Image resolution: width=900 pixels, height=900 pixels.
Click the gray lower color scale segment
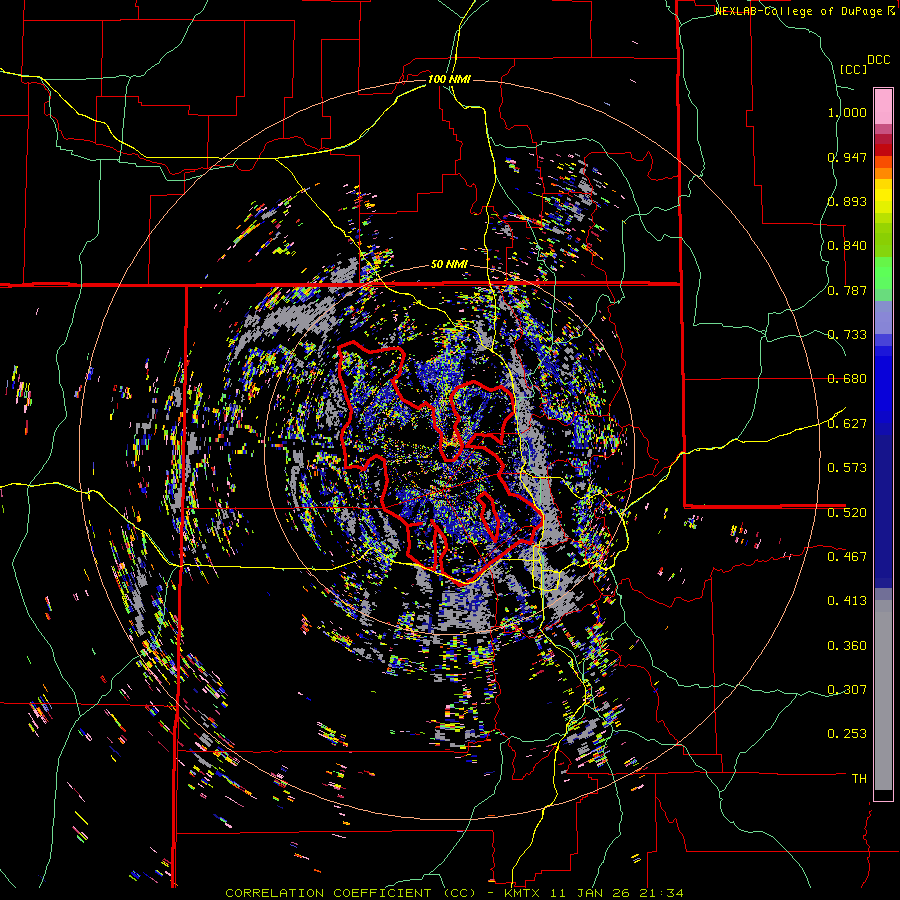pyautogui.click(x=883, y=700)
